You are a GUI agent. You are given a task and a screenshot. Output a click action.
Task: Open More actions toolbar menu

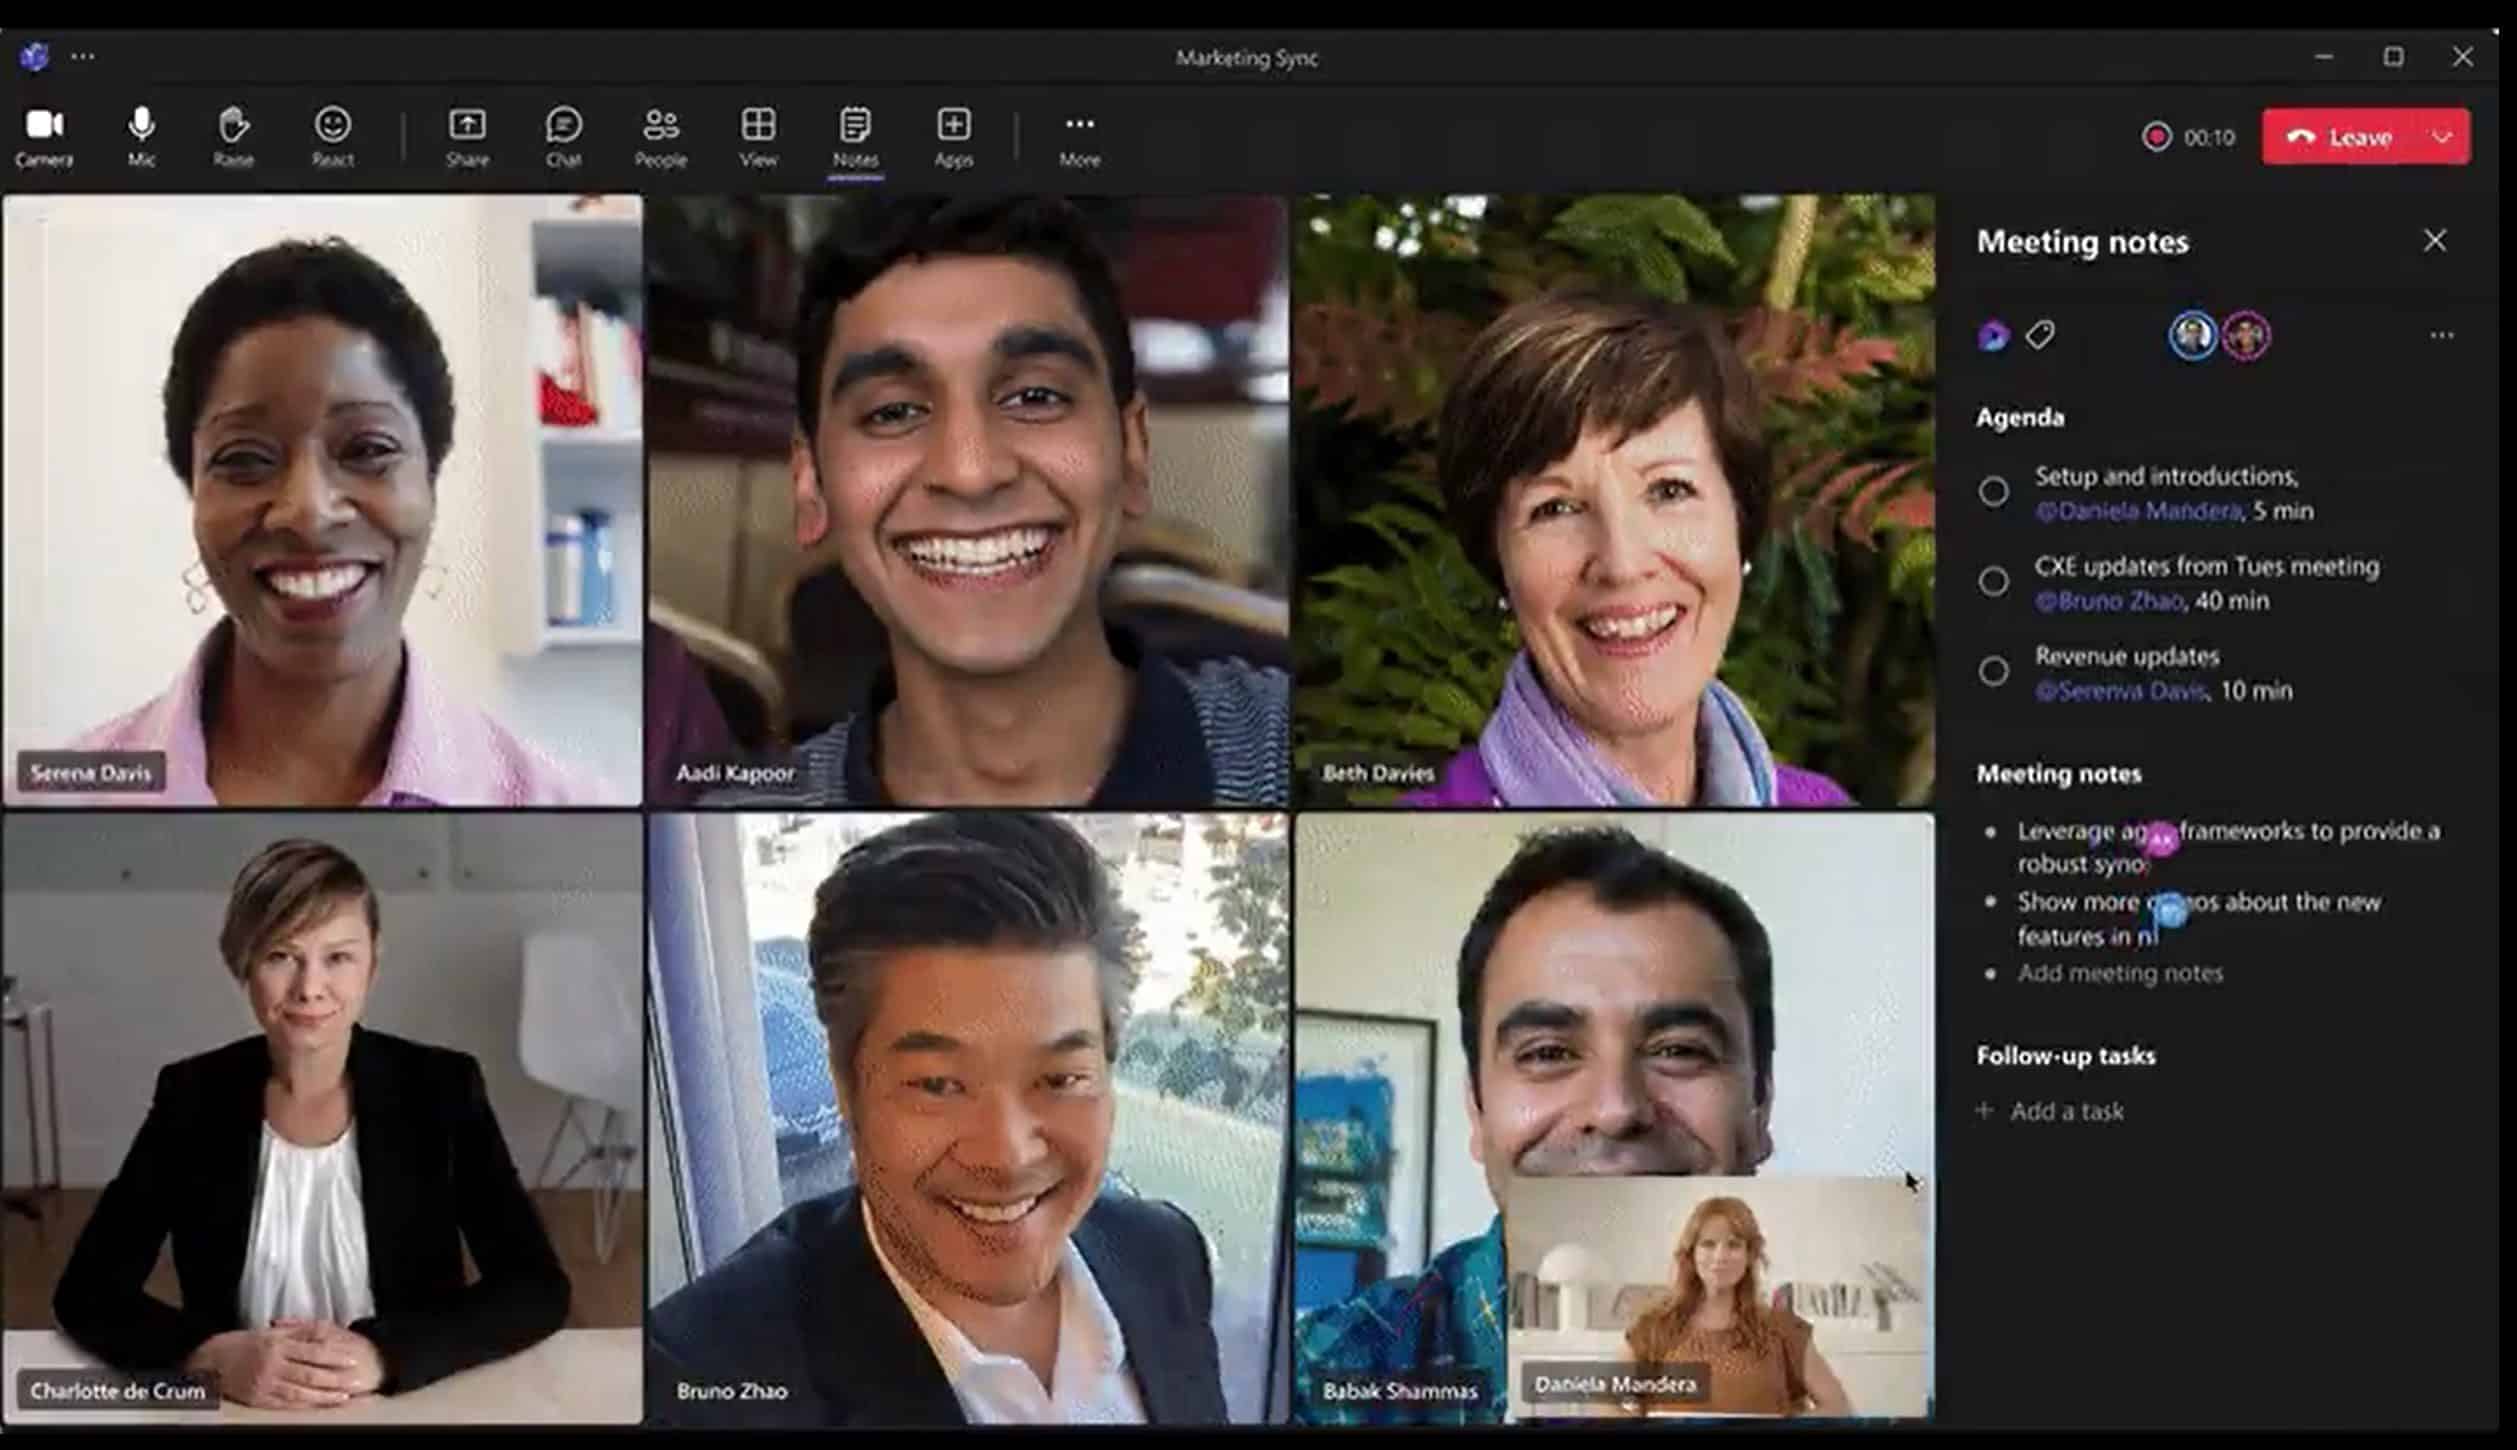[x=1079, y=135]
